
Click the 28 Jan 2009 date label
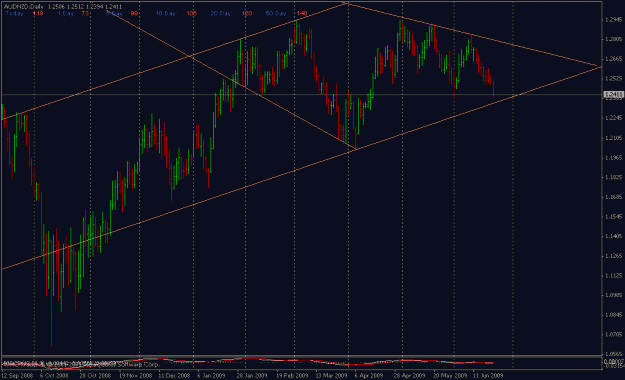tap(252, 376)
